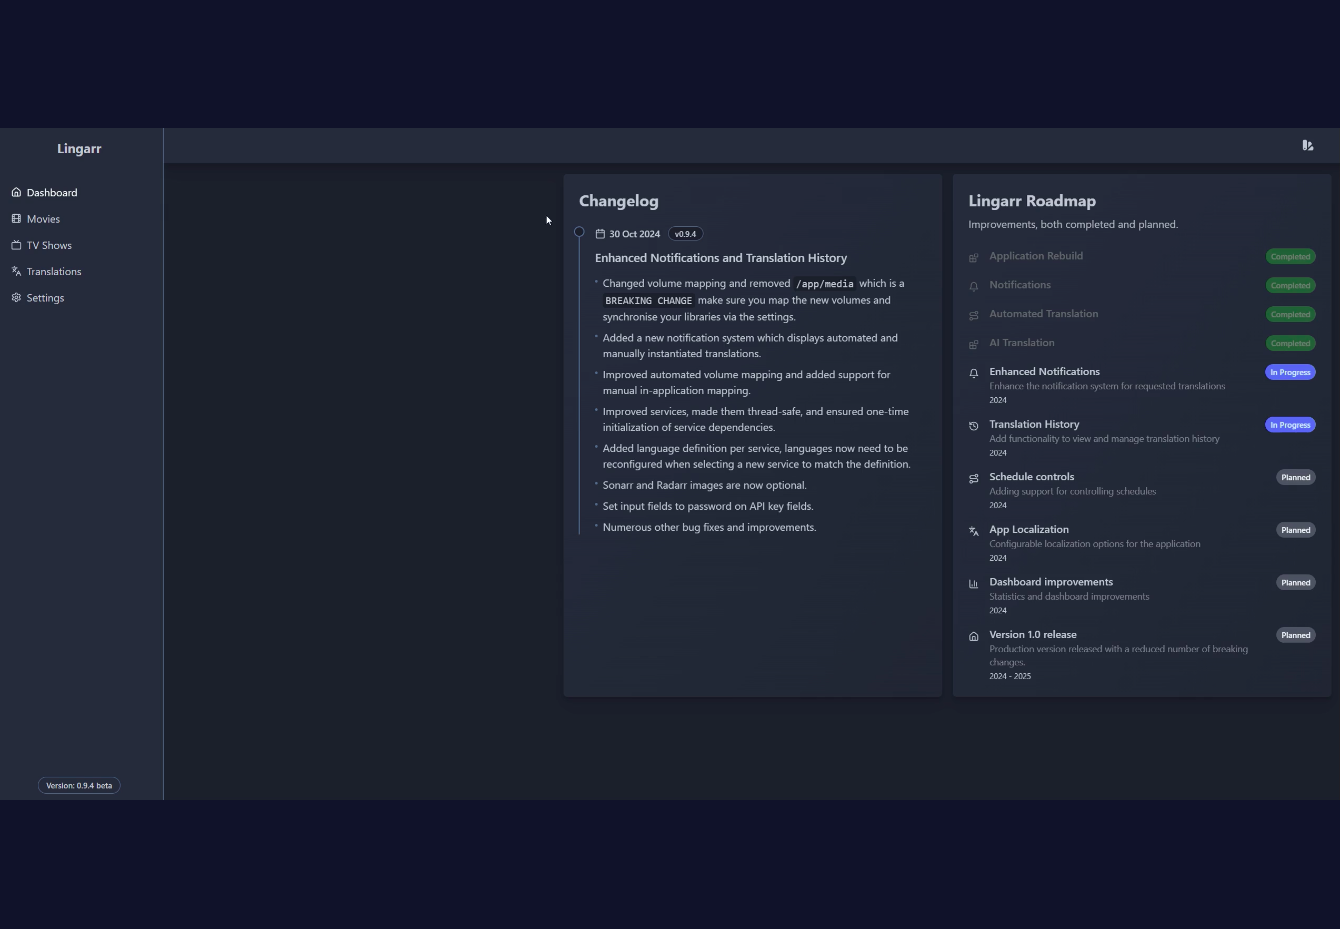Click the App Localization language icon
This screenshot has height=929, width=1340.
(974, 531)
